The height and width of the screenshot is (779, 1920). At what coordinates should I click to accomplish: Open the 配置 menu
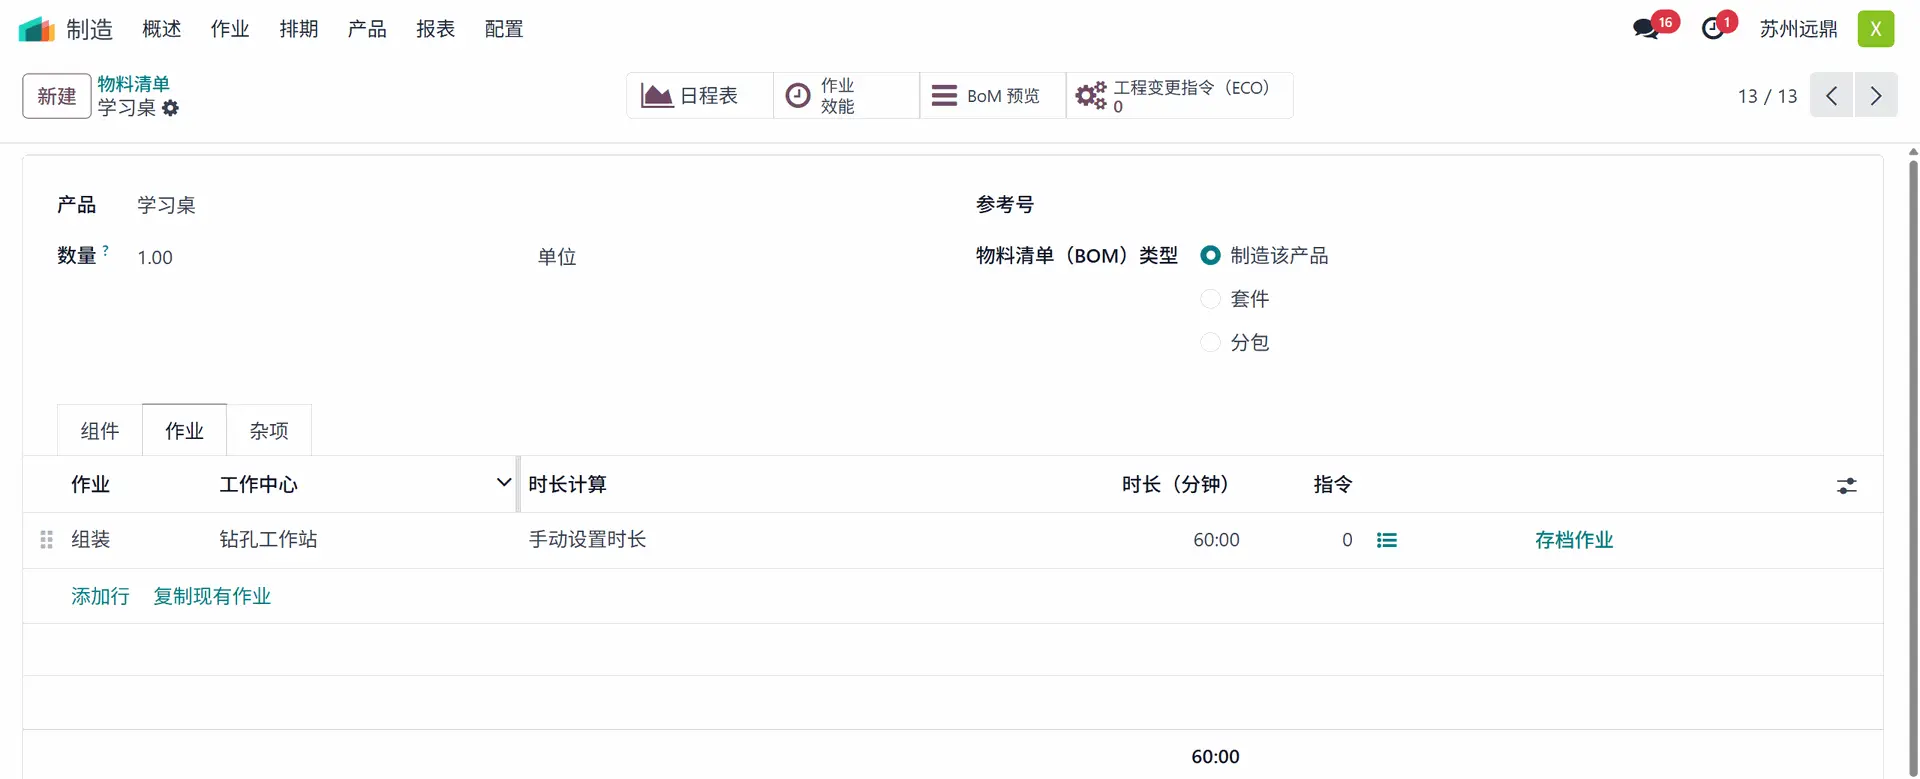click(x=504, y=29)
